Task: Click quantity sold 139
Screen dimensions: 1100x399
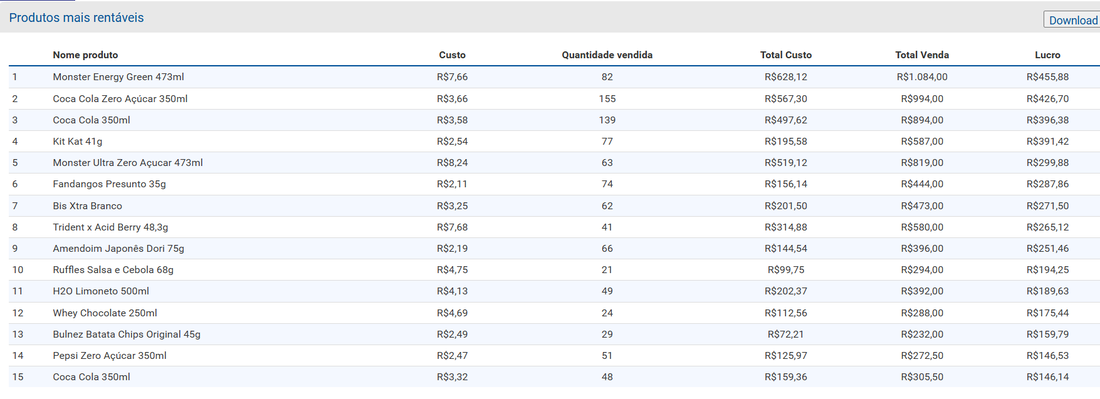Action: point(608,120)
